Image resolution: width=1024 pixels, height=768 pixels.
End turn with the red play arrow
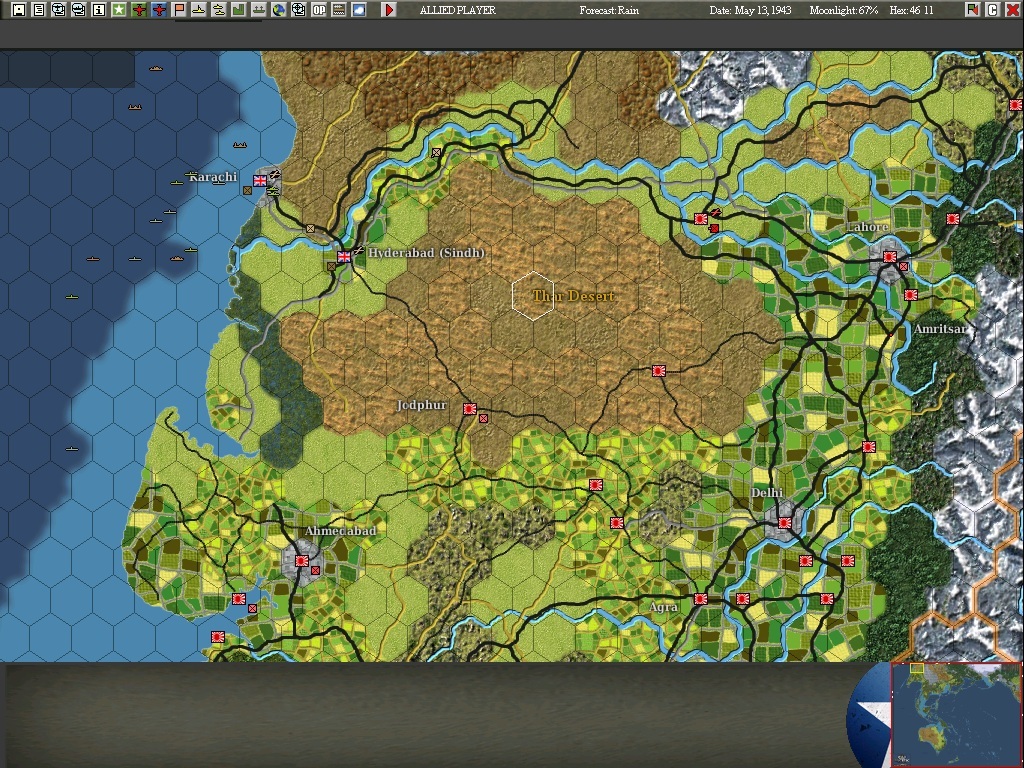(389, 10)
